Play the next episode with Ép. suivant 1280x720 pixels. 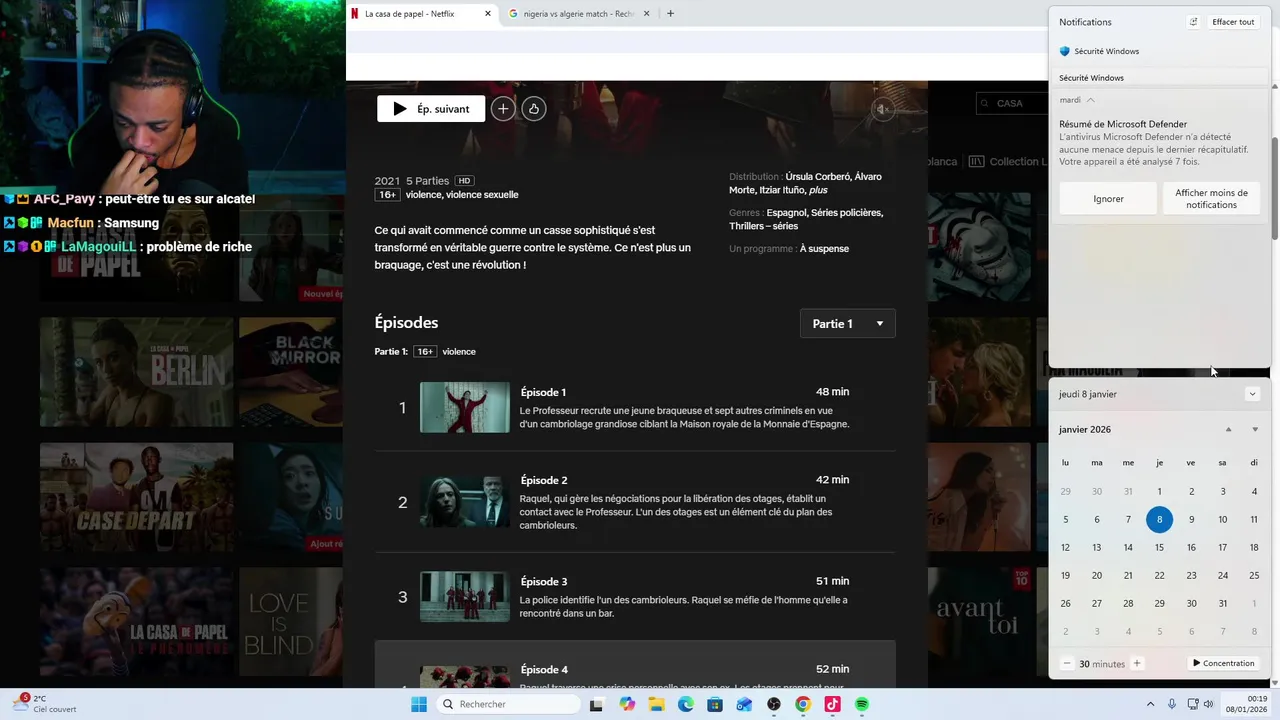click(x=431, y=109)
